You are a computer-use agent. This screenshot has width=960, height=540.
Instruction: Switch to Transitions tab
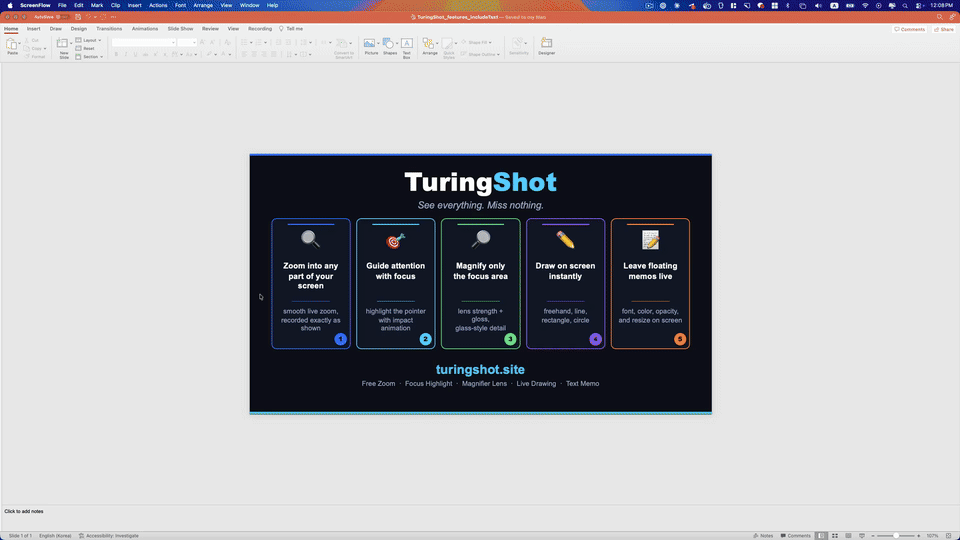(x=109, y=29)
